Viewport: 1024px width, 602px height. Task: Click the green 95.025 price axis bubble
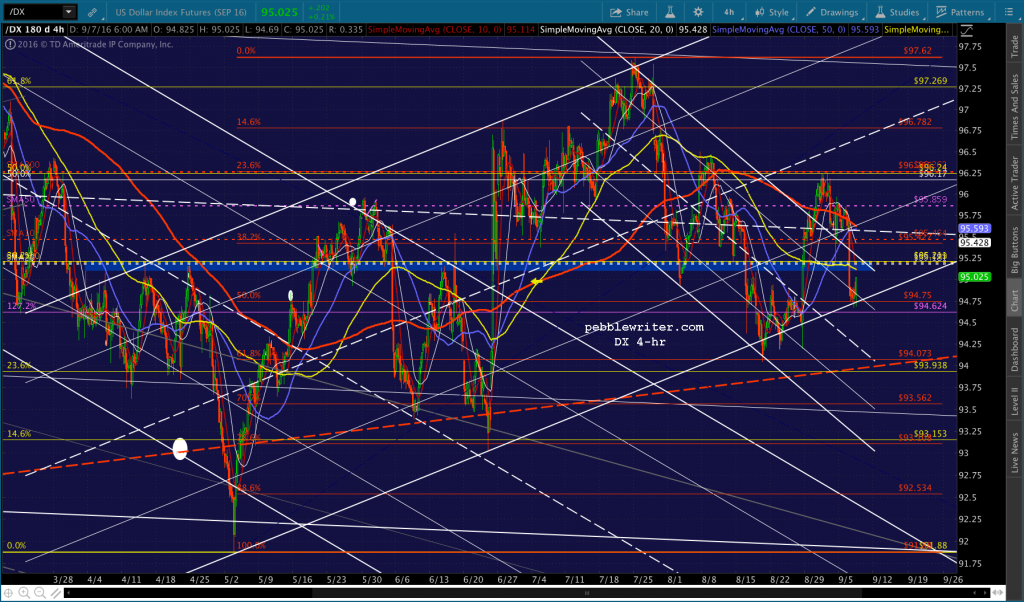[x=974, y=277]
